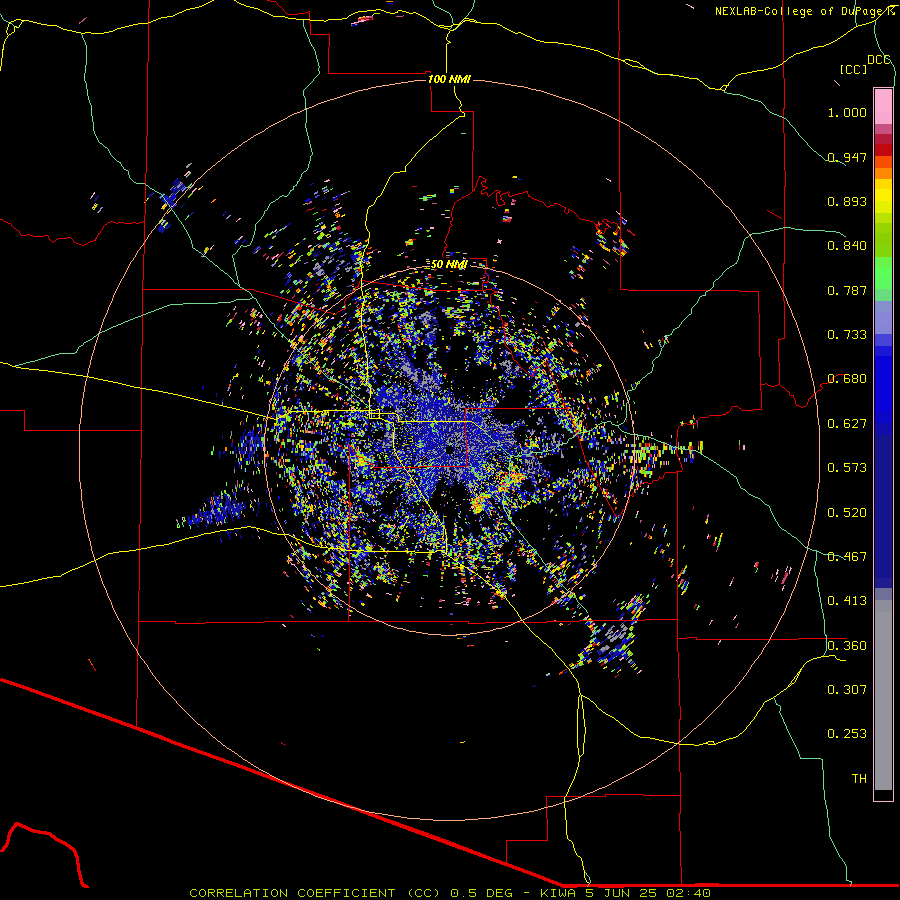This screenshot has width=900, height=900.
Task: Click the 1.000 scale value
Action: (847, 112)
